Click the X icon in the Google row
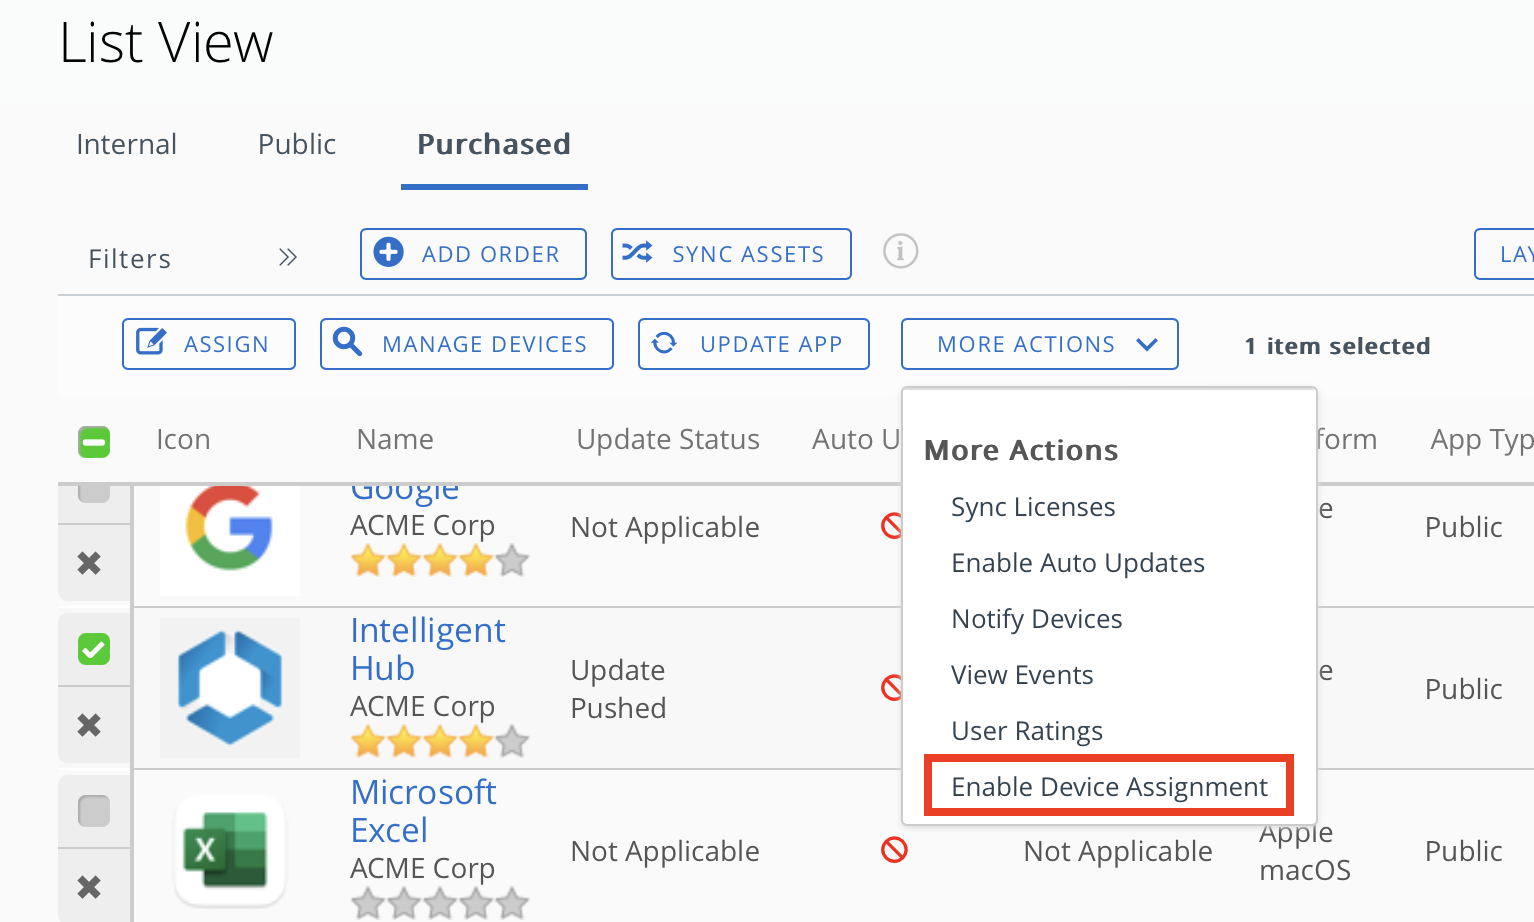The image size is (1534, 922). pyautogui.click(x=90, y=563)
